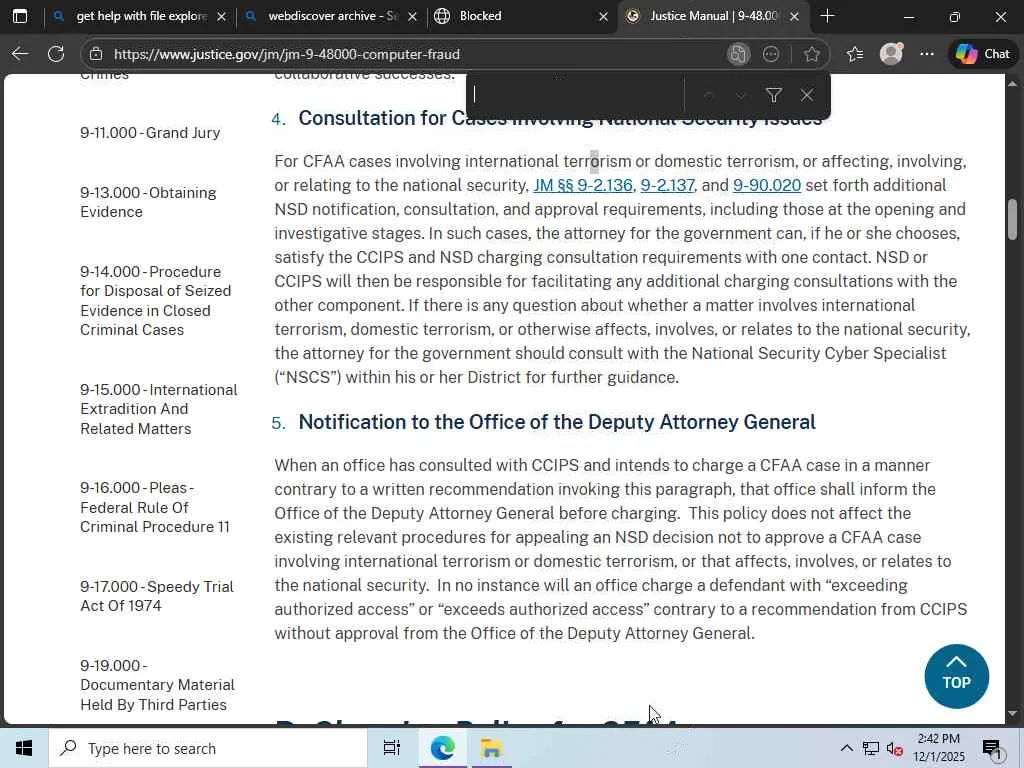The width and height of the screenshot is (1024, 768).
Task: Open 9-17.000 Speedy Trial Act section
Action: (x=157, y=596)
